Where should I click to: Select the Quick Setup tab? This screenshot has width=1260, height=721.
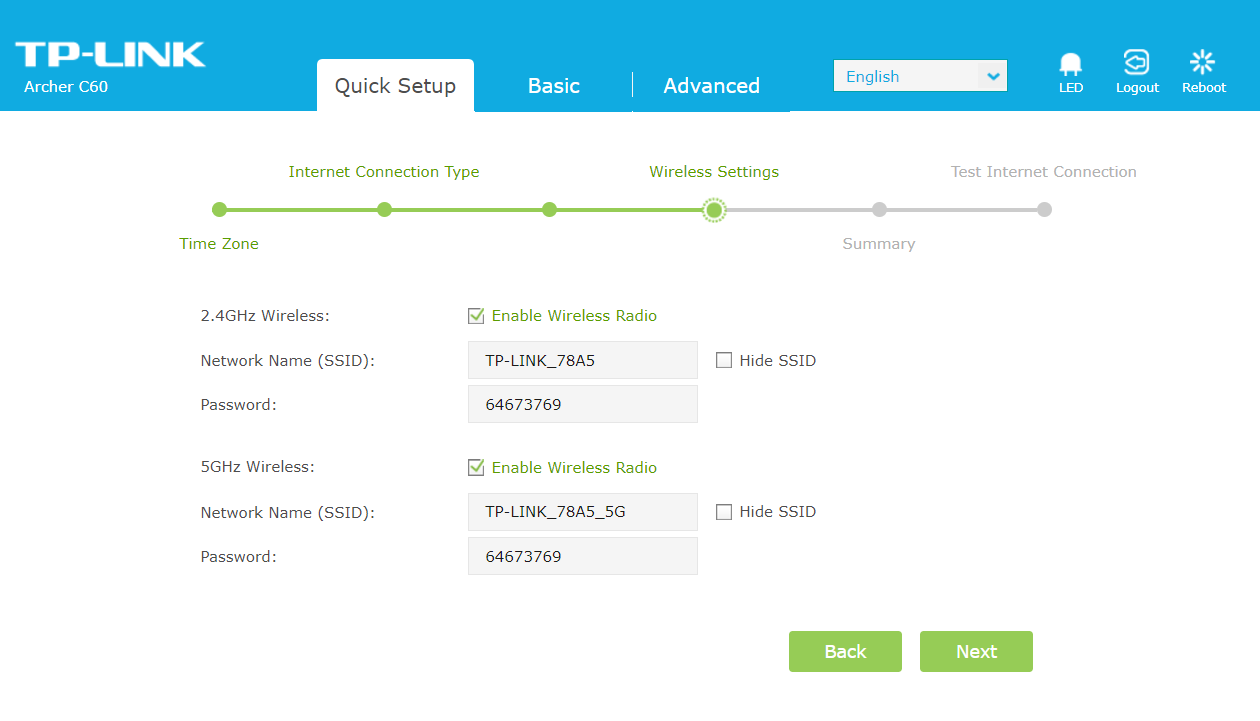tap(395, 86)
